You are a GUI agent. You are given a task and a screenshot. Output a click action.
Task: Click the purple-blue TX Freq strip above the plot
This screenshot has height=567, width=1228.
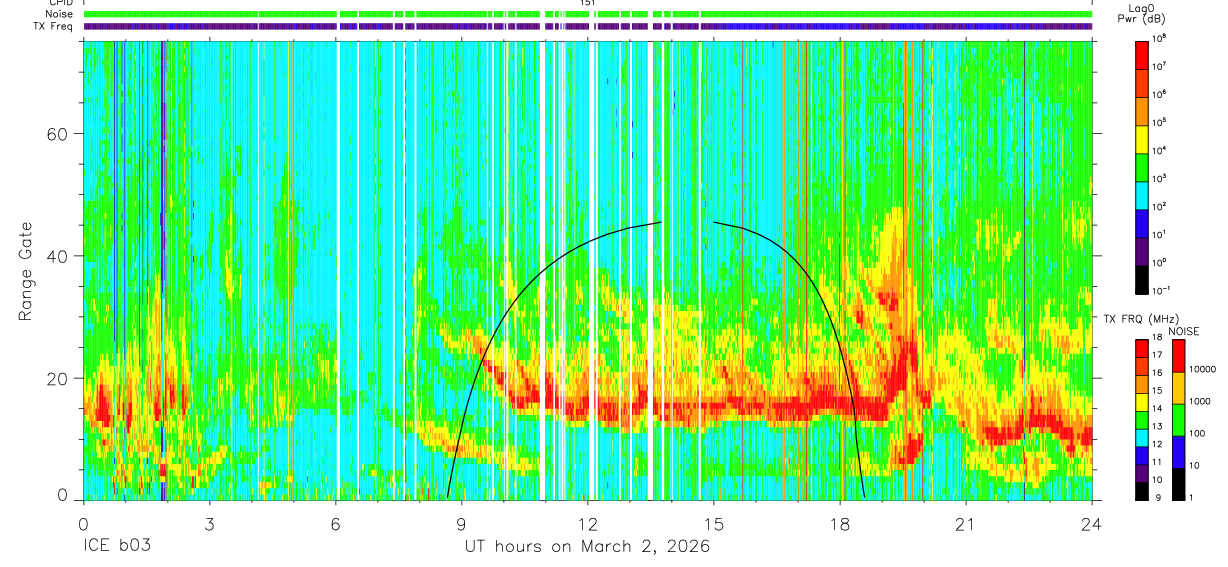587,26
